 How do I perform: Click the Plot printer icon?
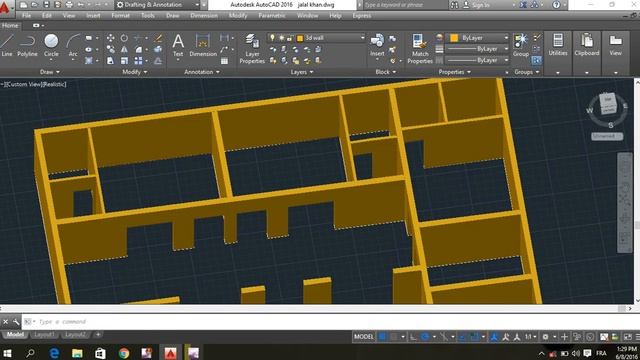(x=69, y=5)
